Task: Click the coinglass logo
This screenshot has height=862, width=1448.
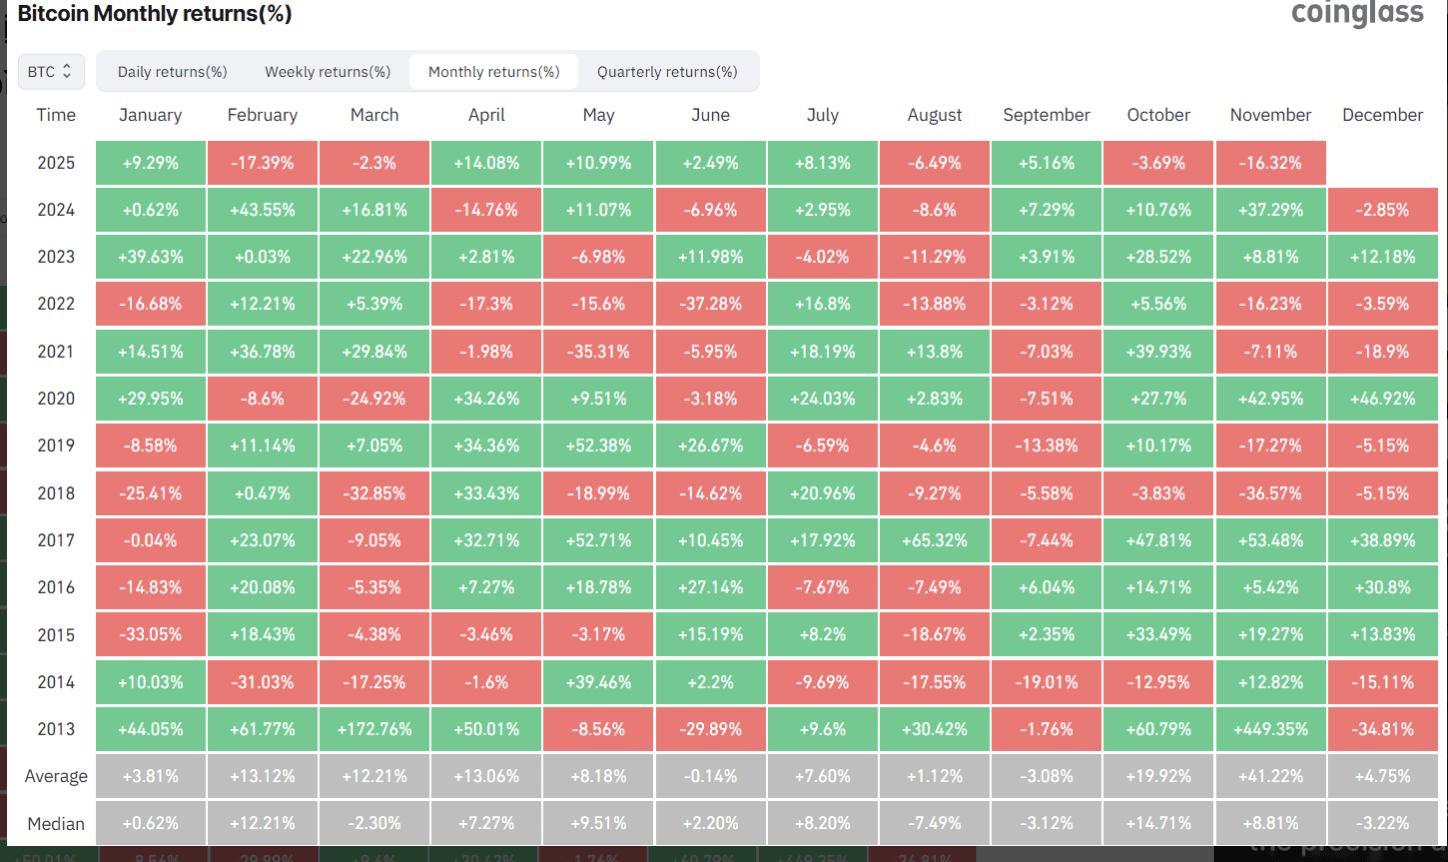Action: pyautogui.click(x=1357, y=14)
